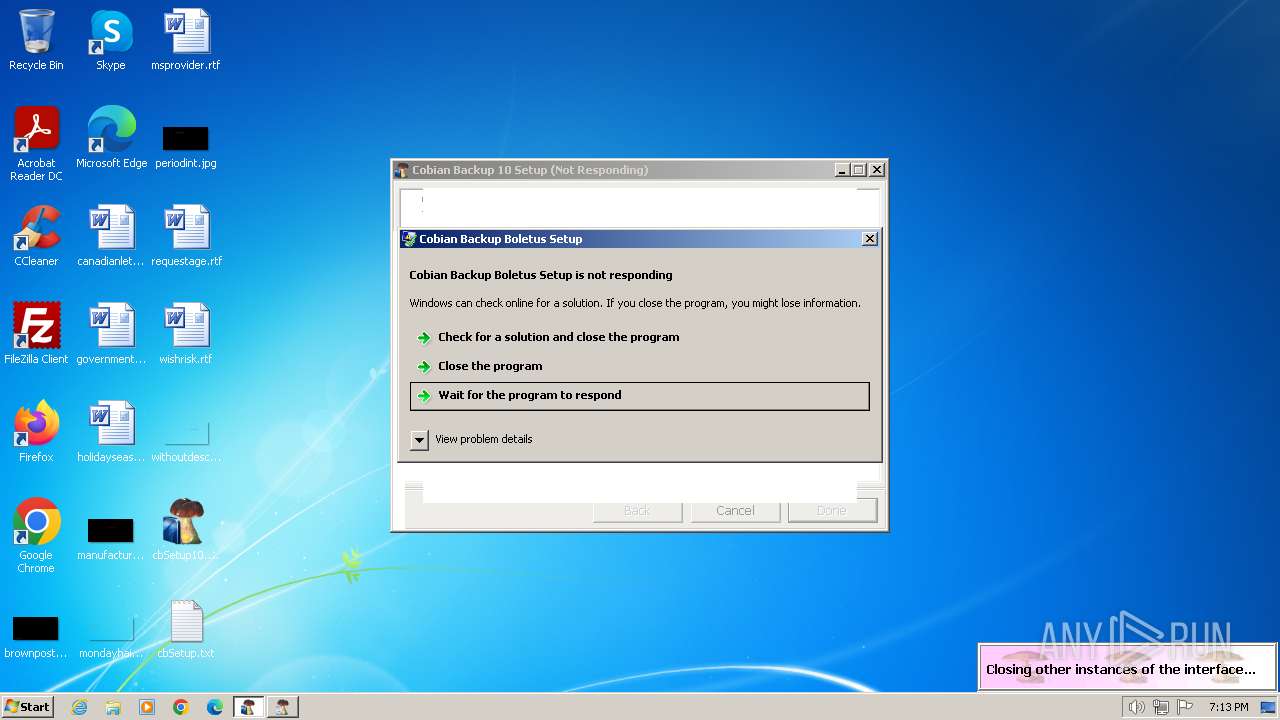Open wishrisk.rtf document icon
1280x720 pixels.
(x=186, y=334)
